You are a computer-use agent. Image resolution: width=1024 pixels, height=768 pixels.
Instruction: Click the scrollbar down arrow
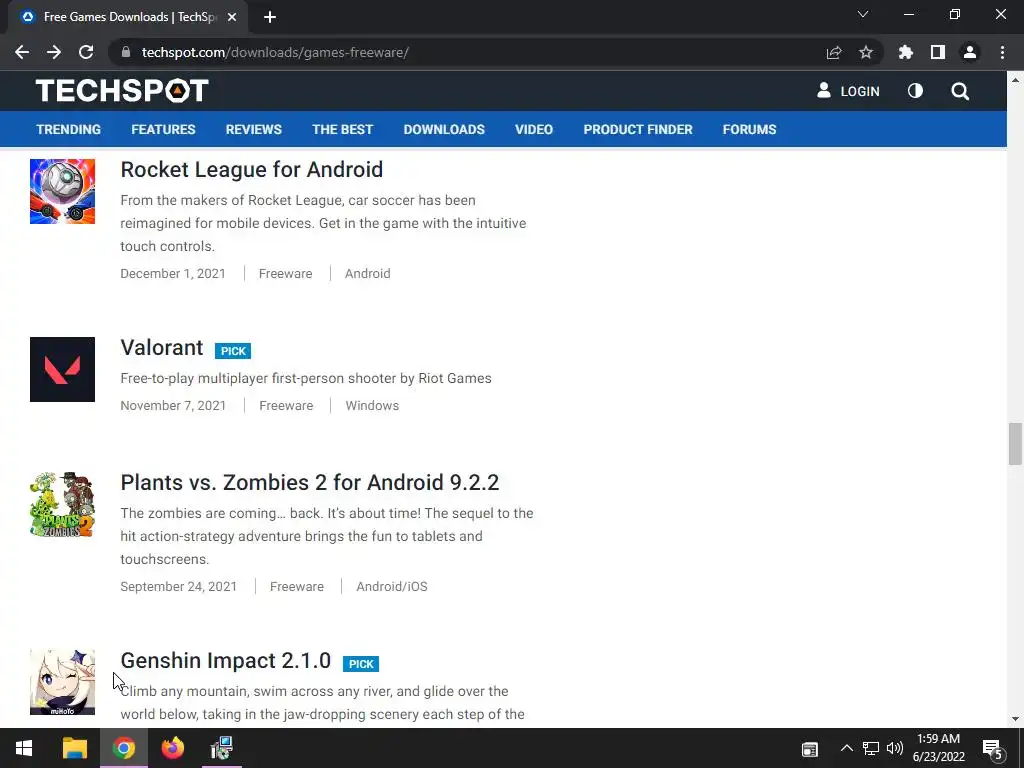1015,719
